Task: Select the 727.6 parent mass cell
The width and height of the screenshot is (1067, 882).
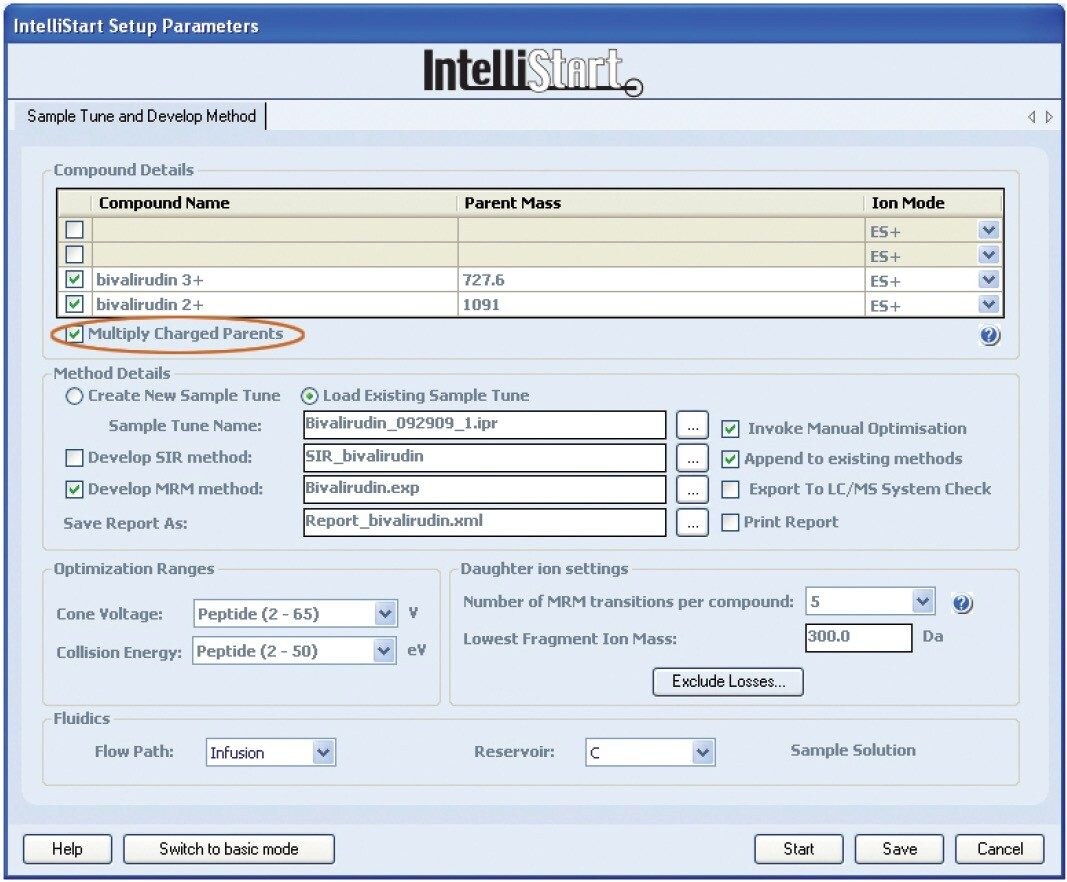Action: point(661,280)
